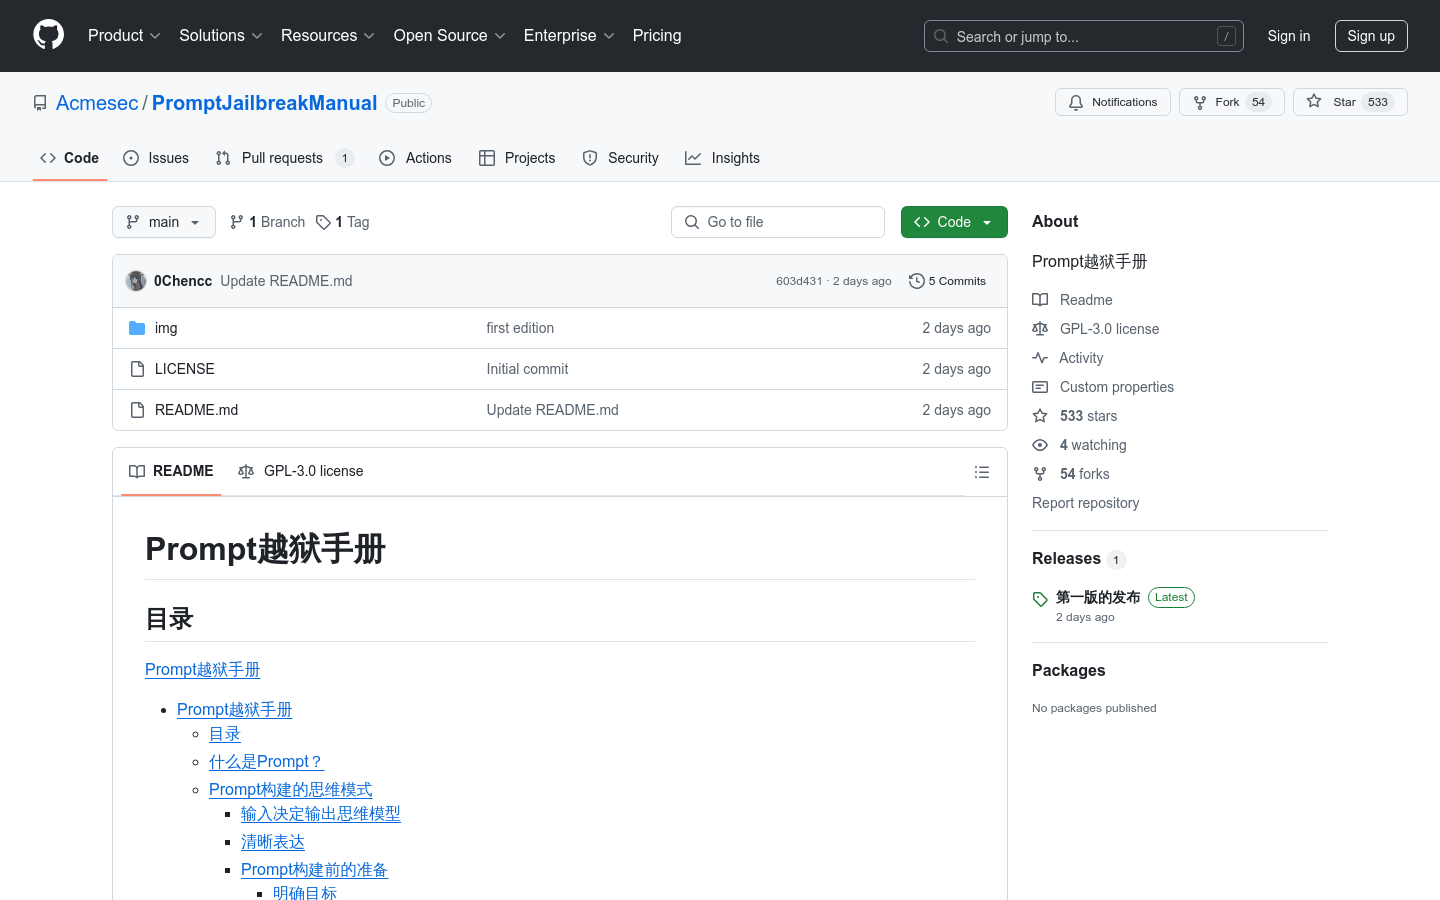Click 0Chencc author name

[x=183, y=281]
